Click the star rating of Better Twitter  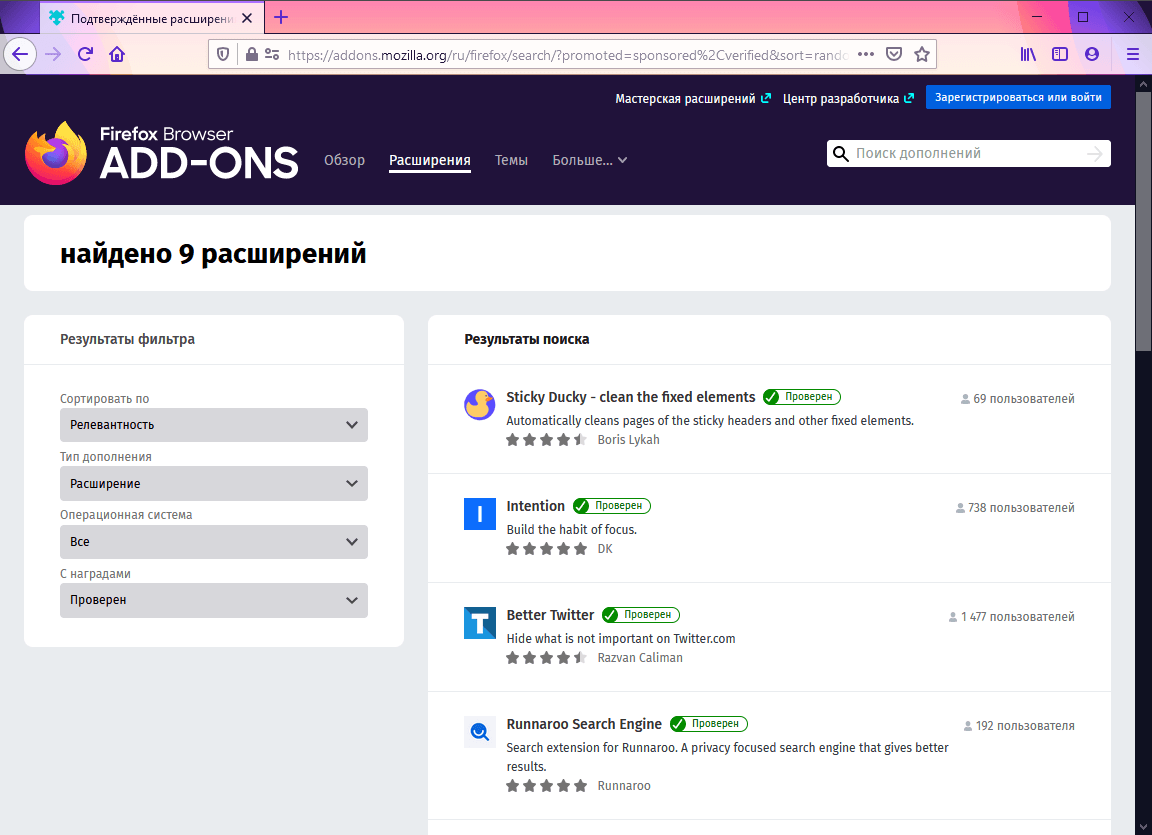pyautogui.click(x=546, y=658)
